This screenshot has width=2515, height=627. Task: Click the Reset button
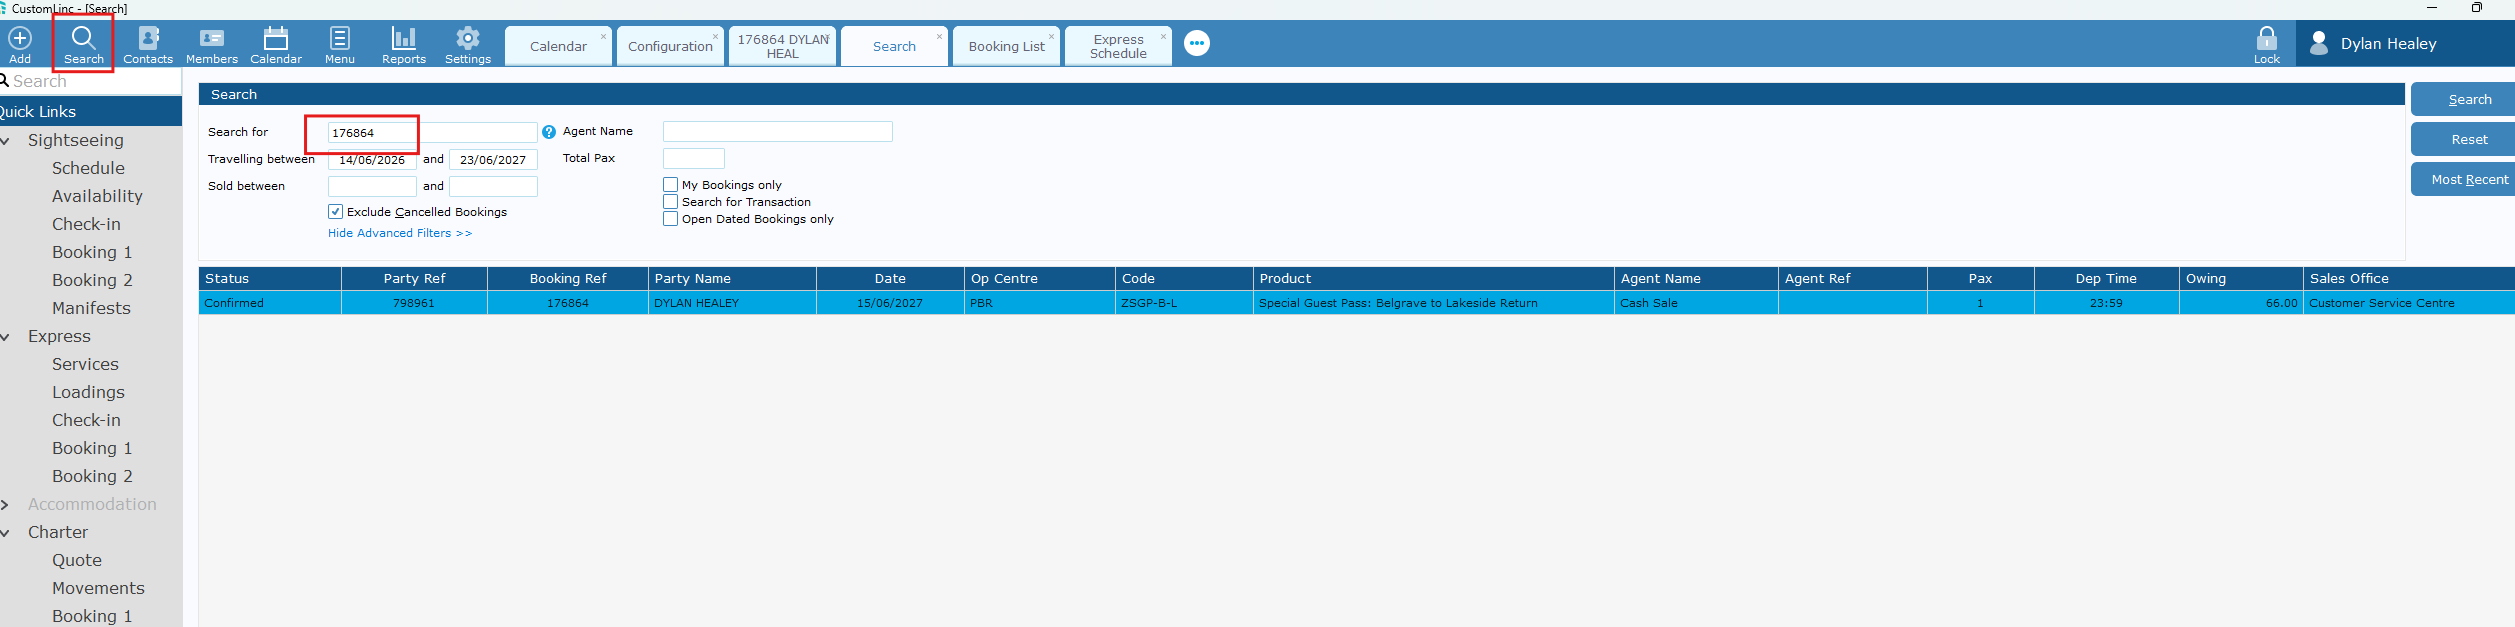pos(2463,139)
